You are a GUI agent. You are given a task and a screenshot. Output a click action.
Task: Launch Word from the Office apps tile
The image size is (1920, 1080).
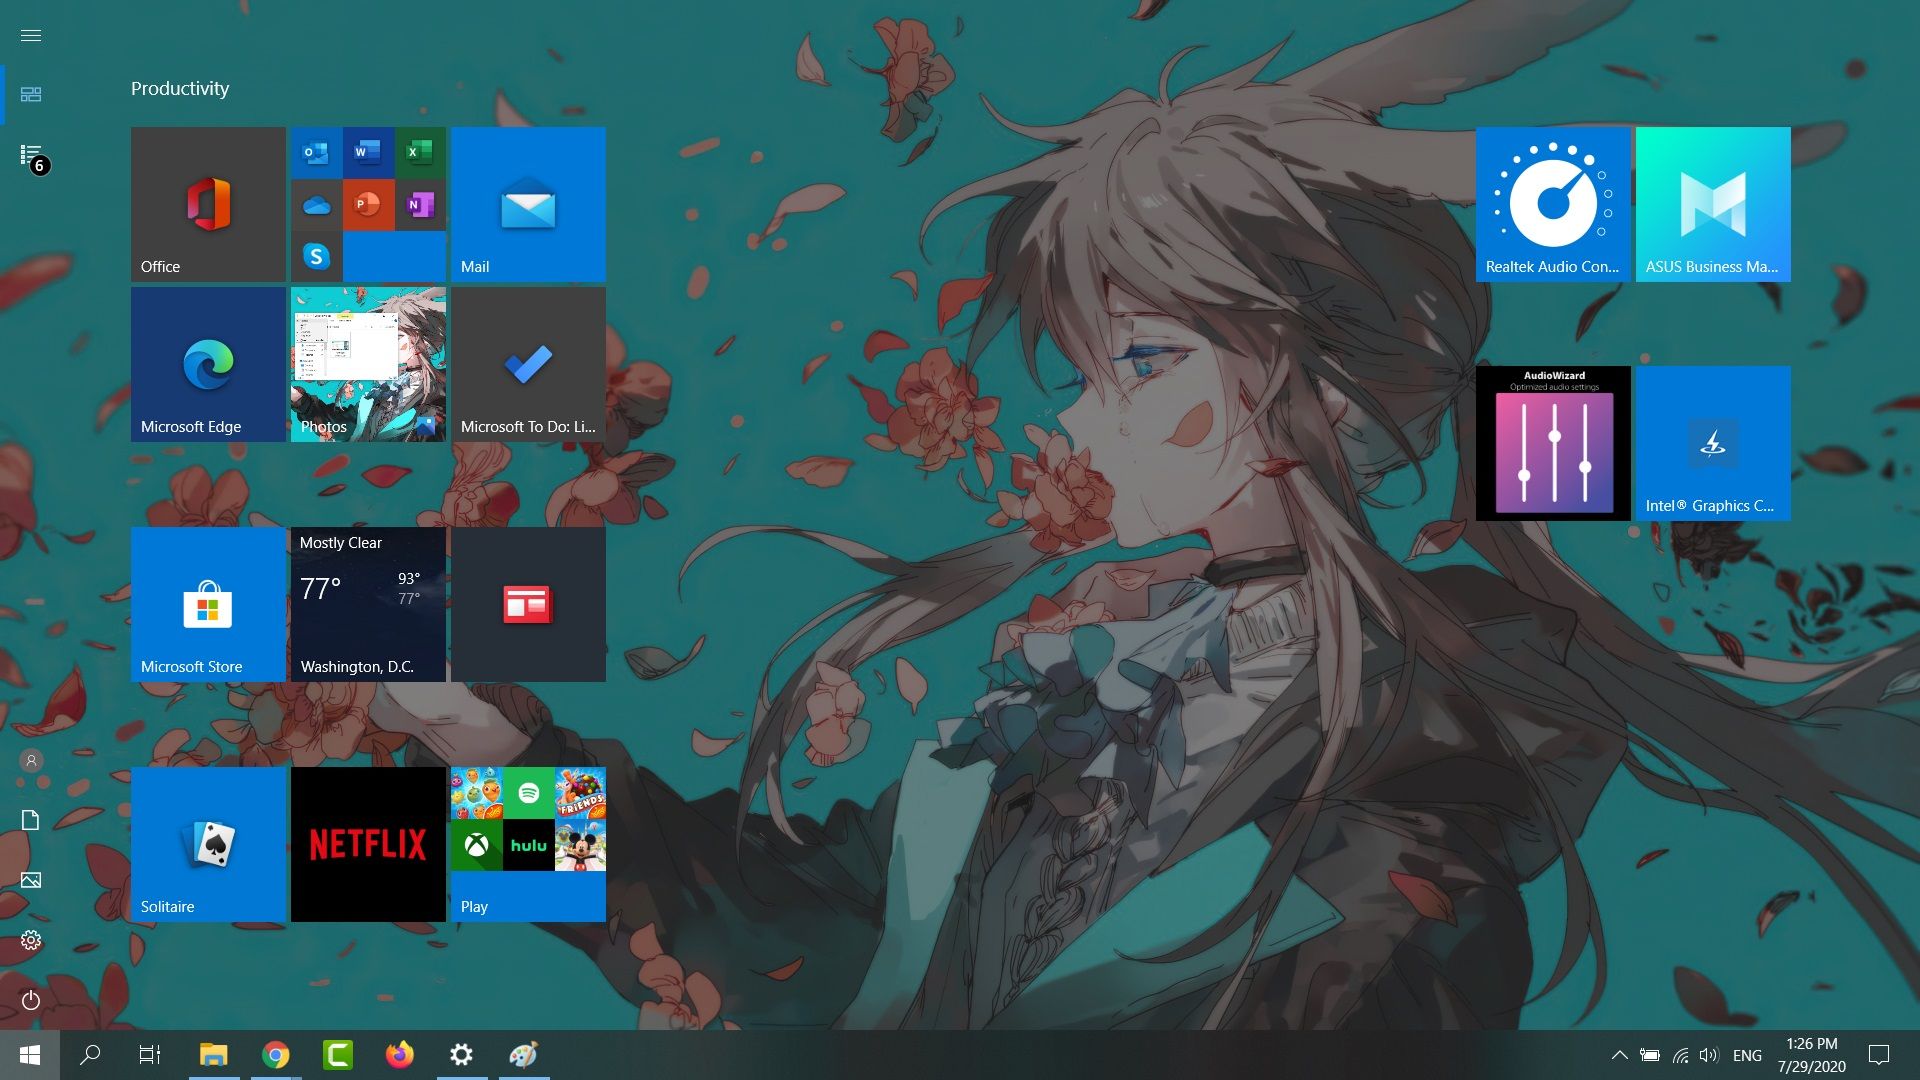[x=368, y=153]
